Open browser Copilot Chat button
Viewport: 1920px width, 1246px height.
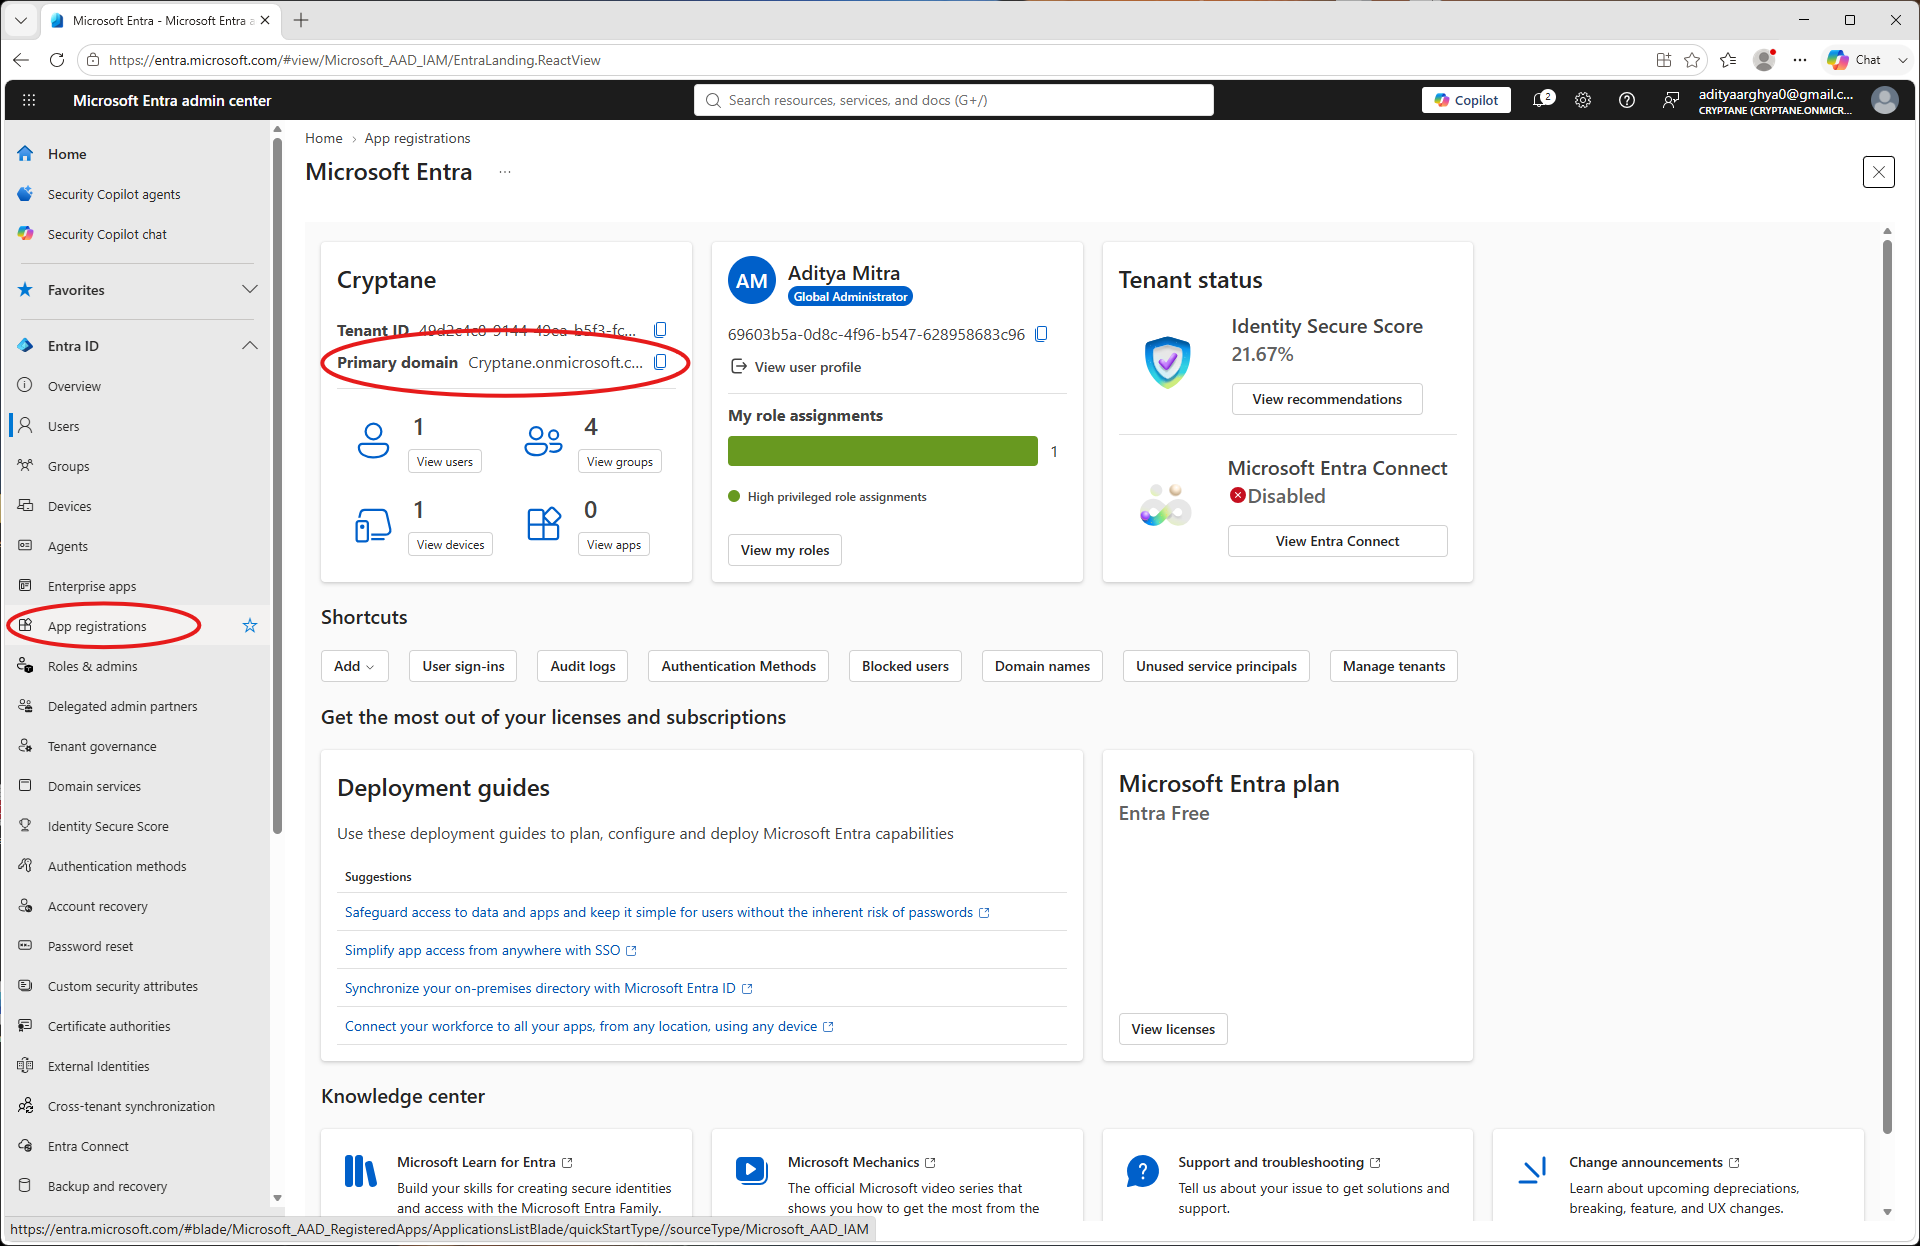point(1856,60)
